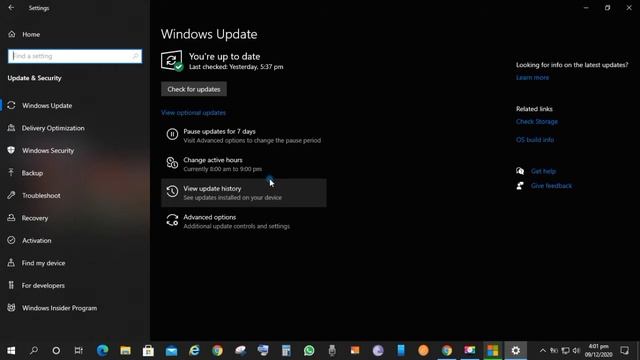
Task: Open Calculator from the taskbar
Action: coord(286,350)
